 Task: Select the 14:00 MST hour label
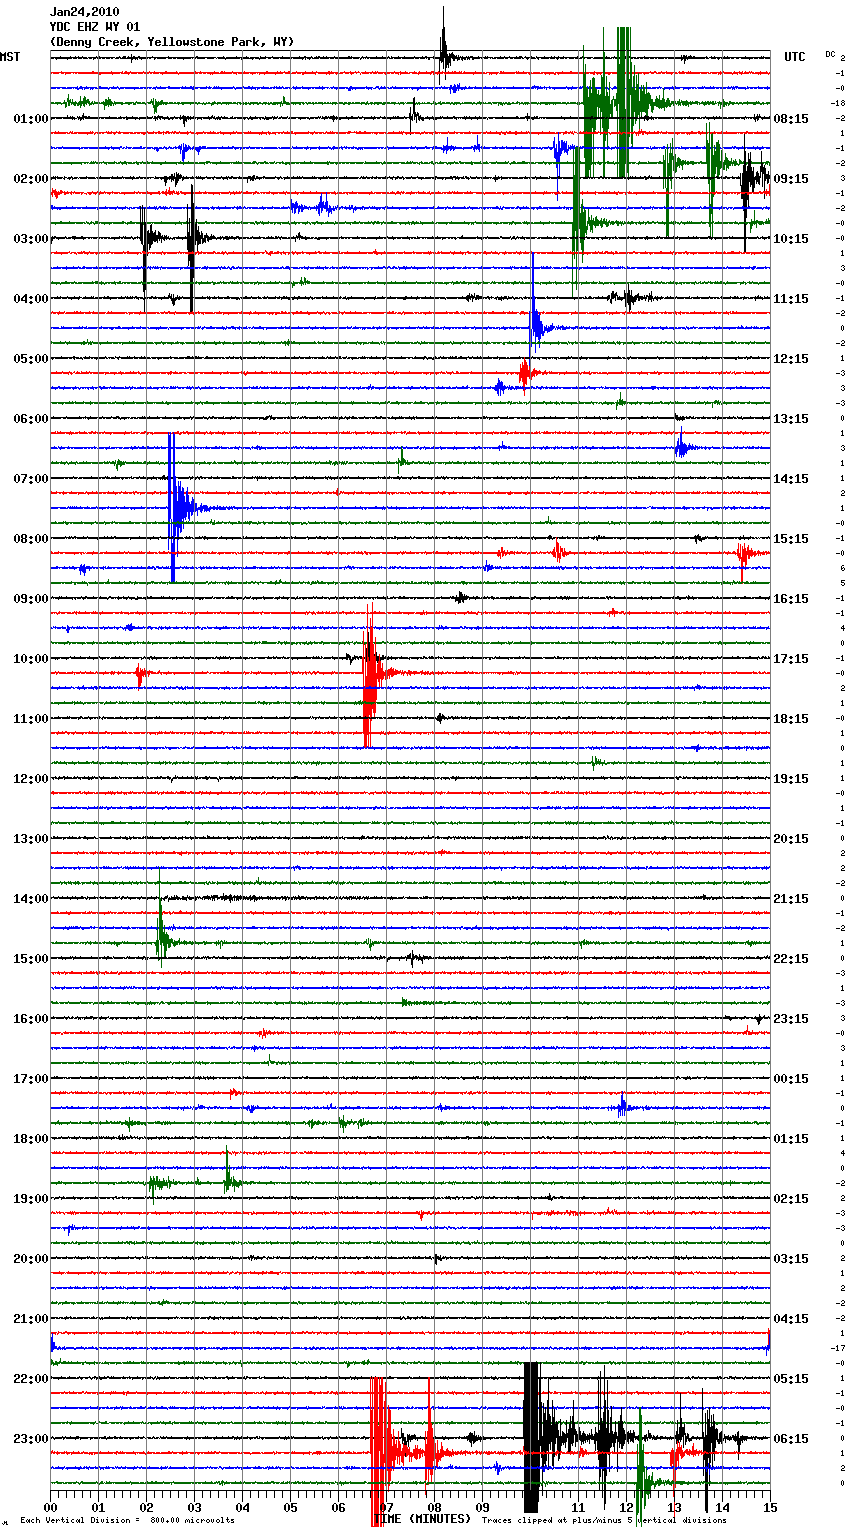click(31, 899)
